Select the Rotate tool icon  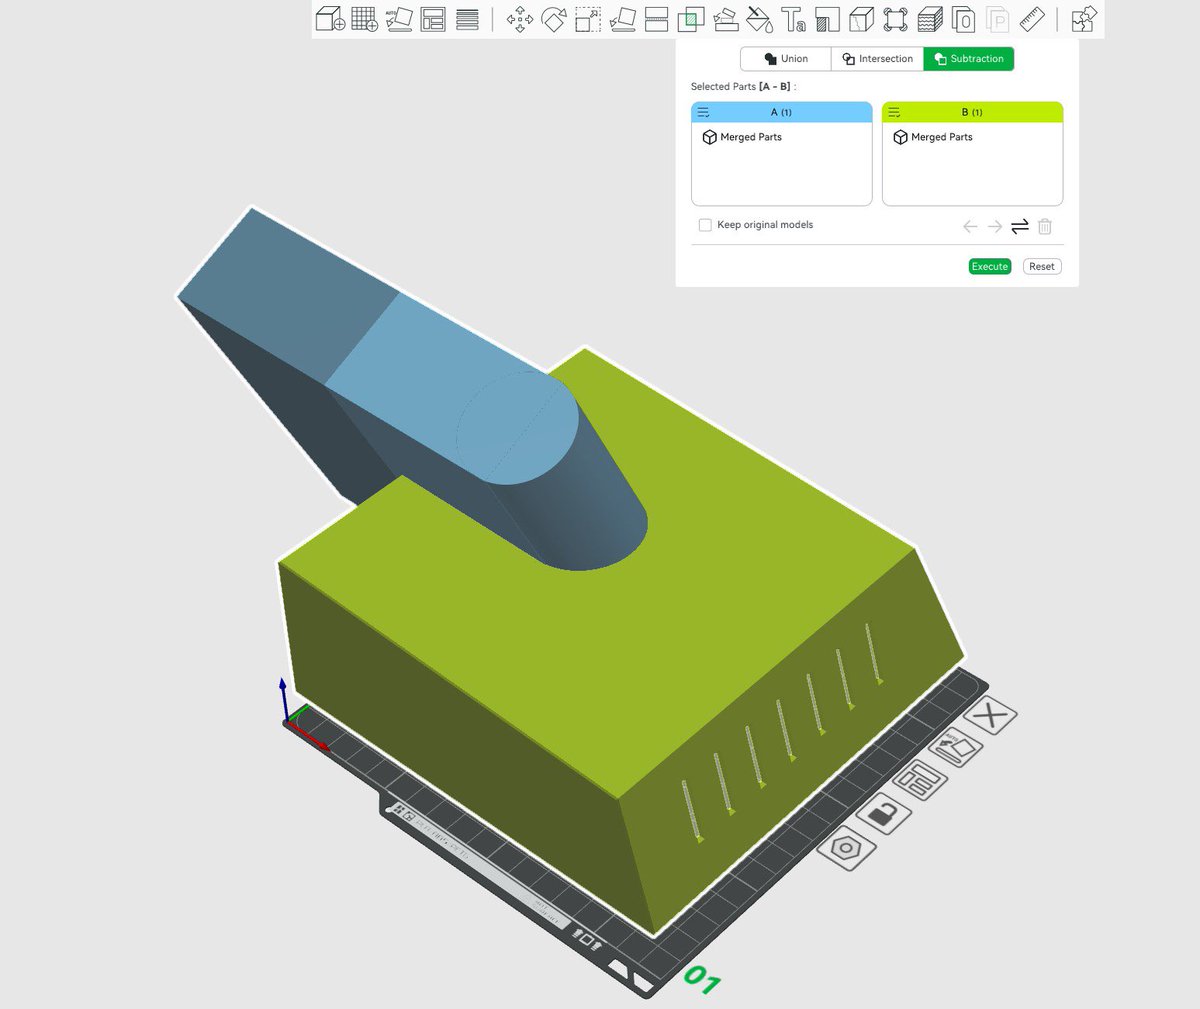coord(554,19)
